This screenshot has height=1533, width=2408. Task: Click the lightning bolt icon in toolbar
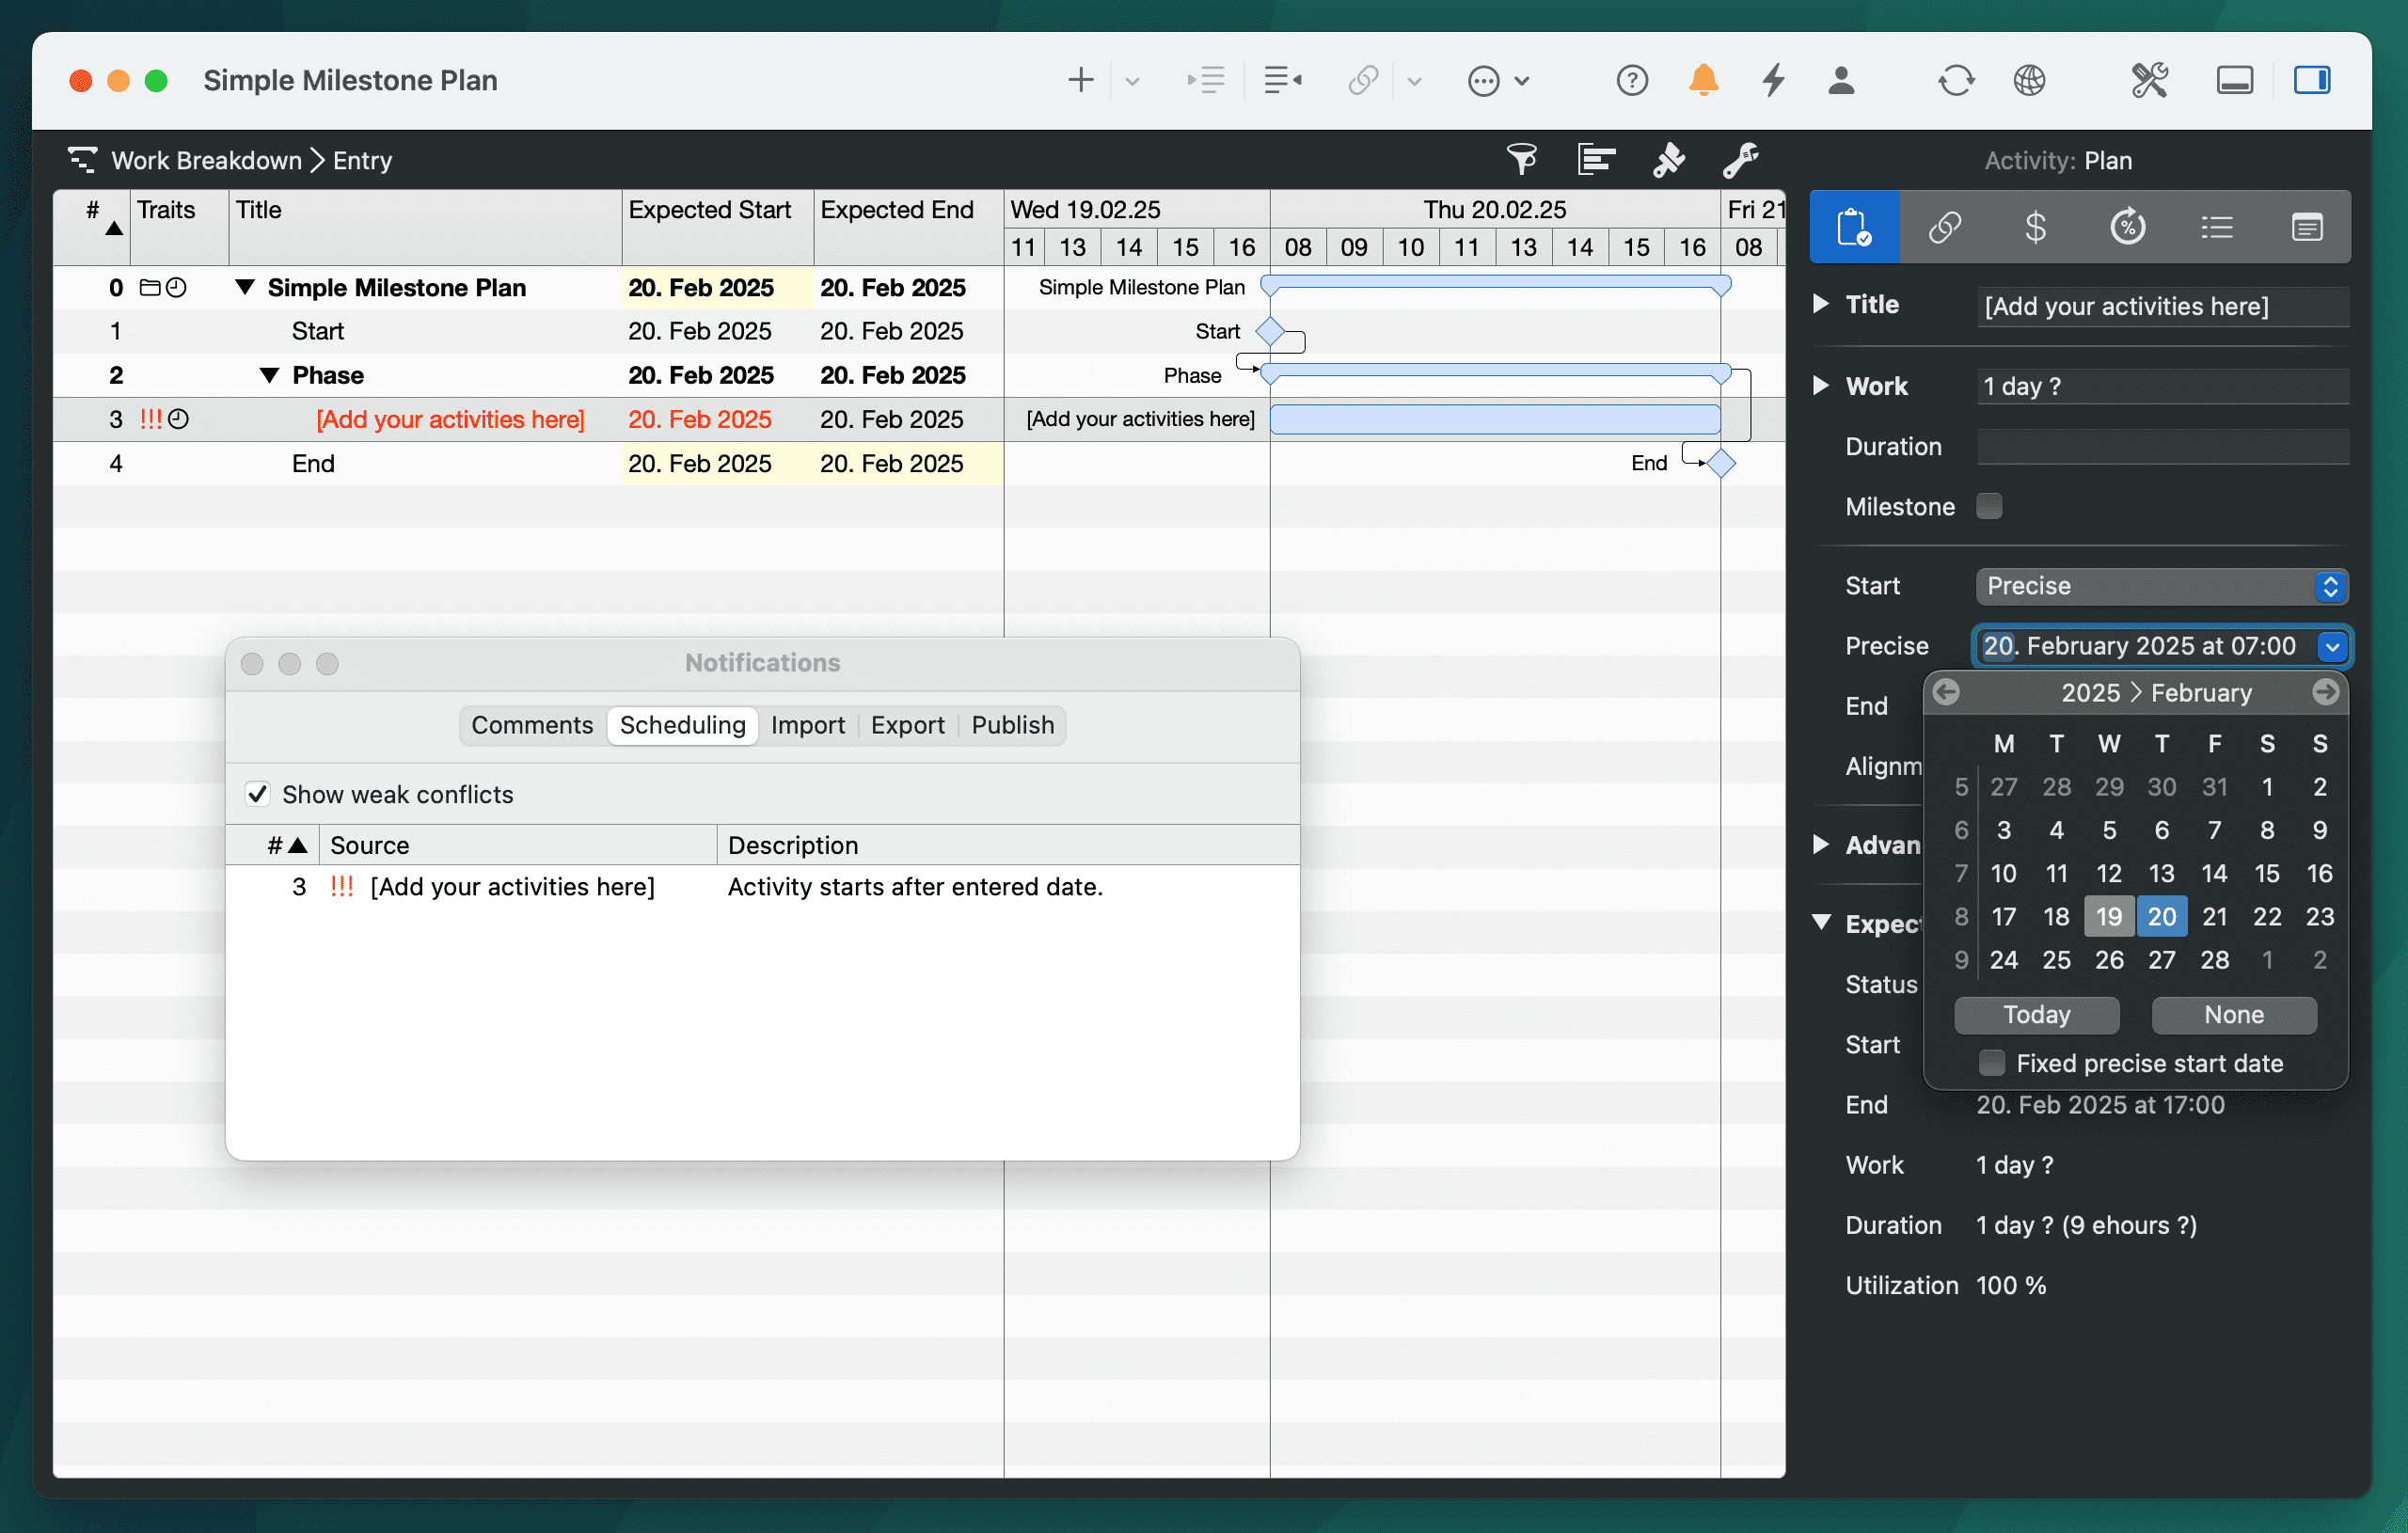click(x=1773, y=80)
